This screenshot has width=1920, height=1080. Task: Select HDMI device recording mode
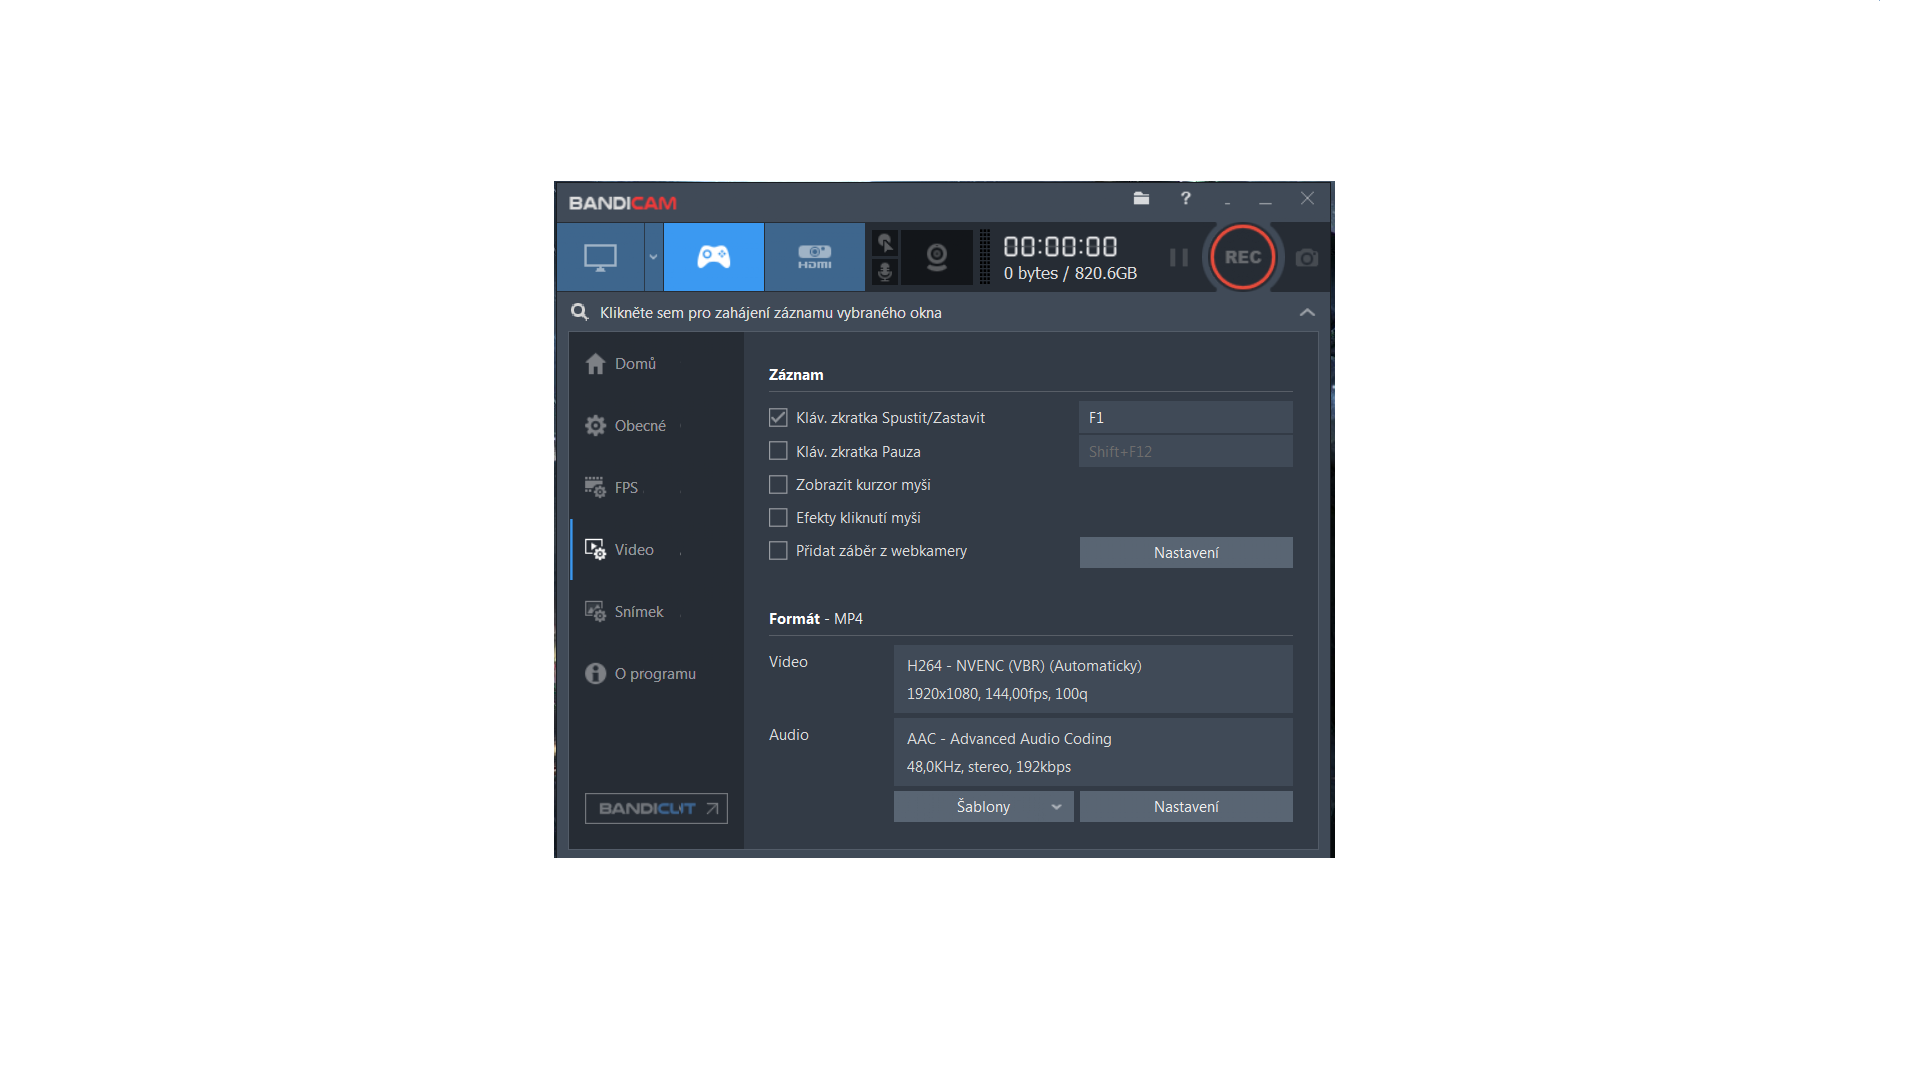814,257
